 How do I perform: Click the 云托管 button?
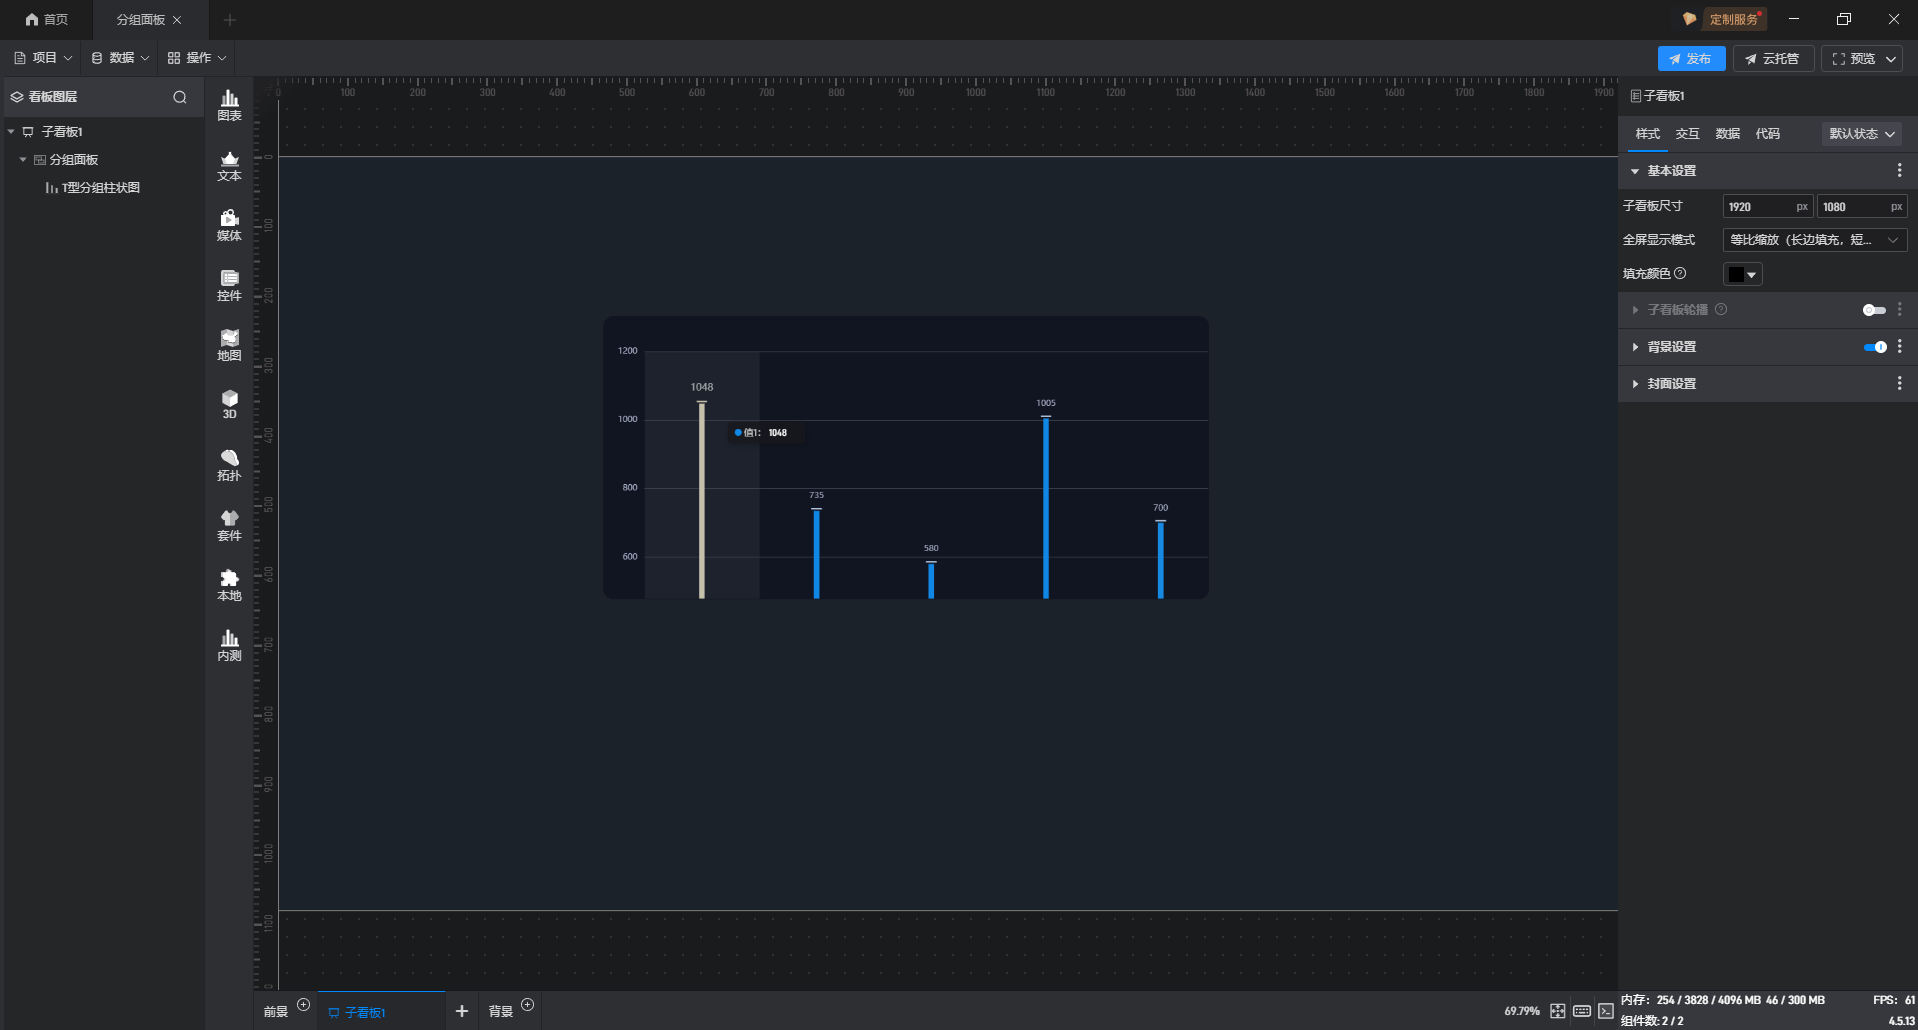[1772, 59]
